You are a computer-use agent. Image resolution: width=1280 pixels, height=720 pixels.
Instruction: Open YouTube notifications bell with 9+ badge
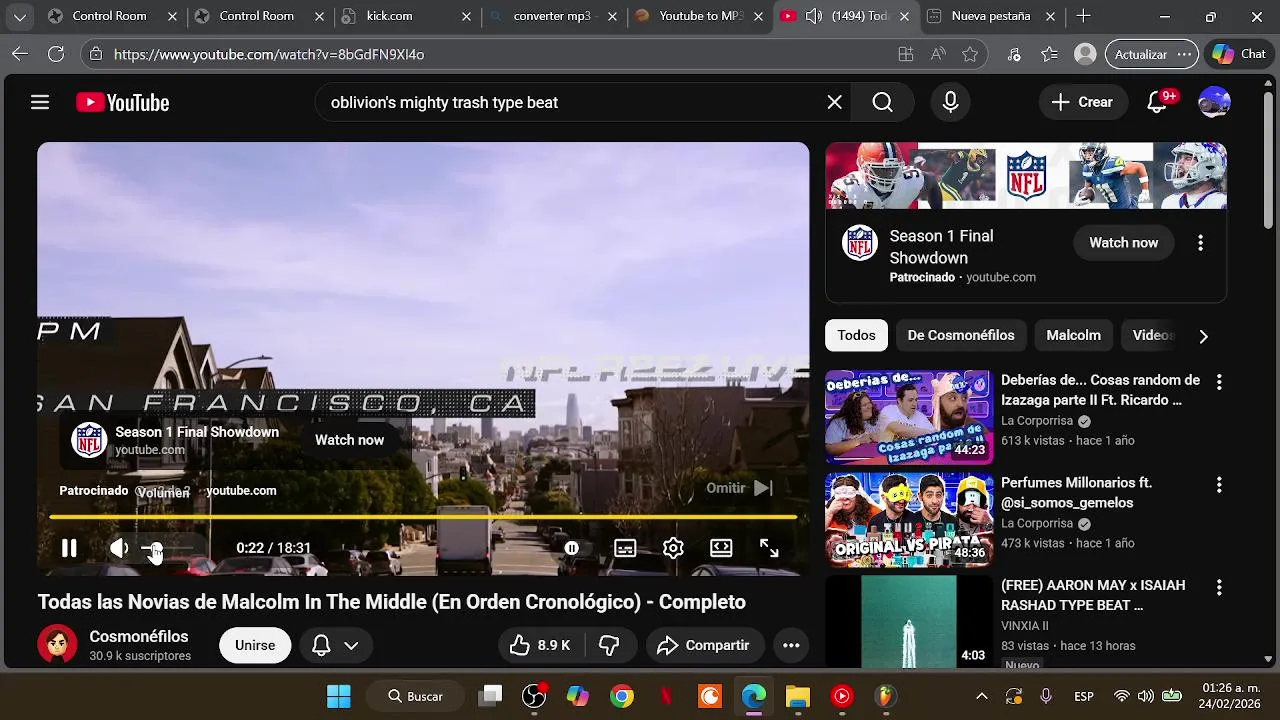pyautogui.click(x=1157, y=102)
